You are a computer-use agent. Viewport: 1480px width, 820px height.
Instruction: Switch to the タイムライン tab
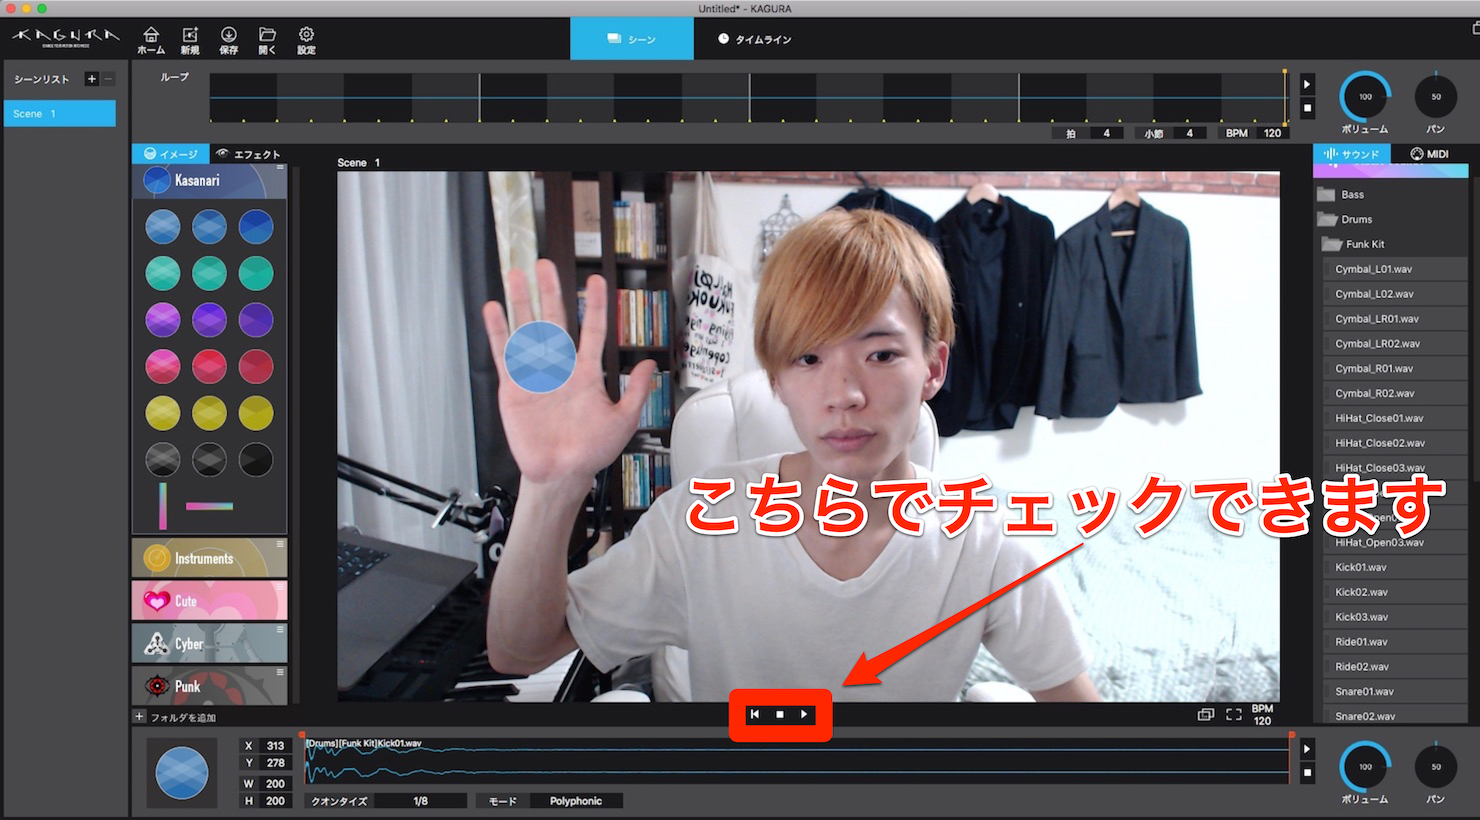point(755,39)
